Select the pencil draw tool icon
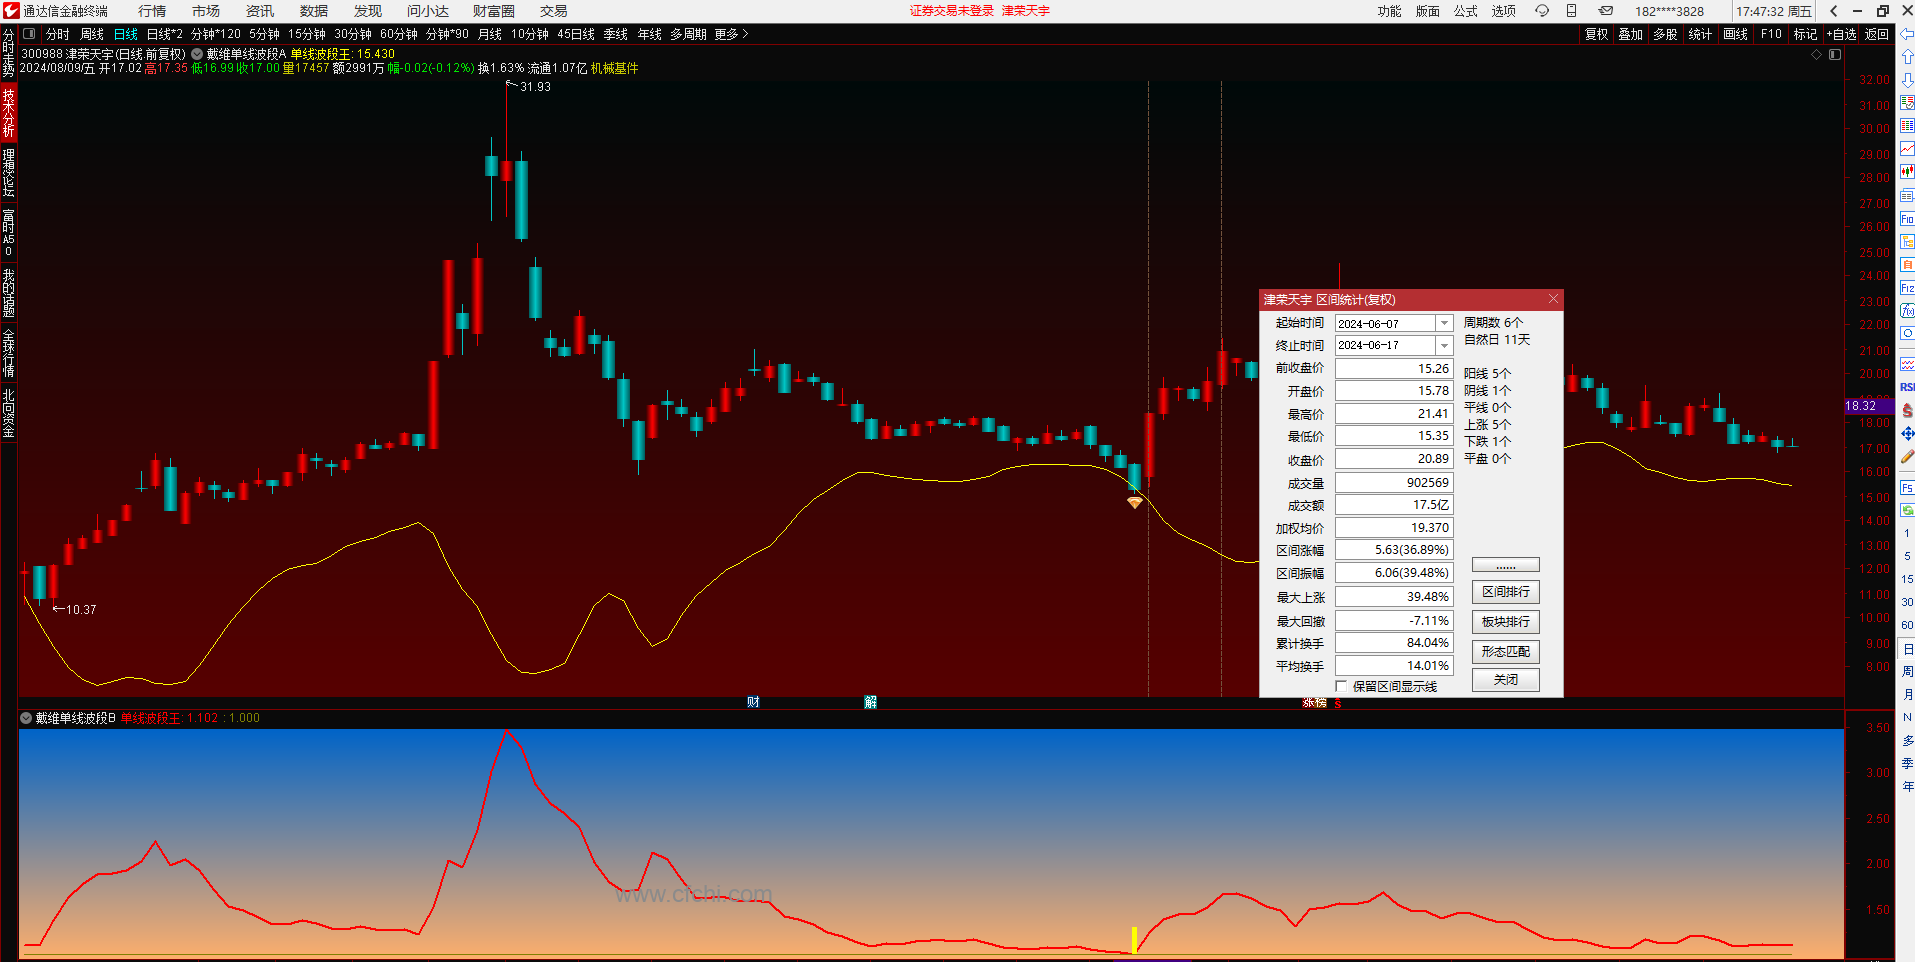 1907,456
